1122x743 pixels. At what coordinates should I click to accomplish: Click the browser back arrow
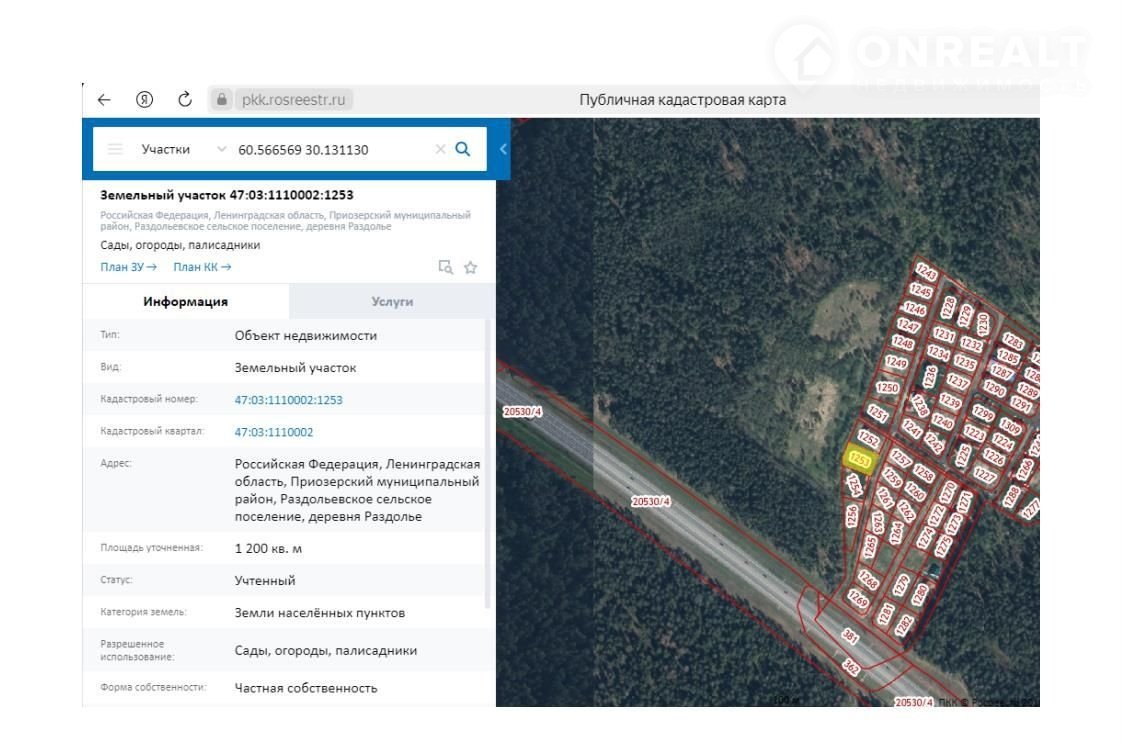coord(104,100)
